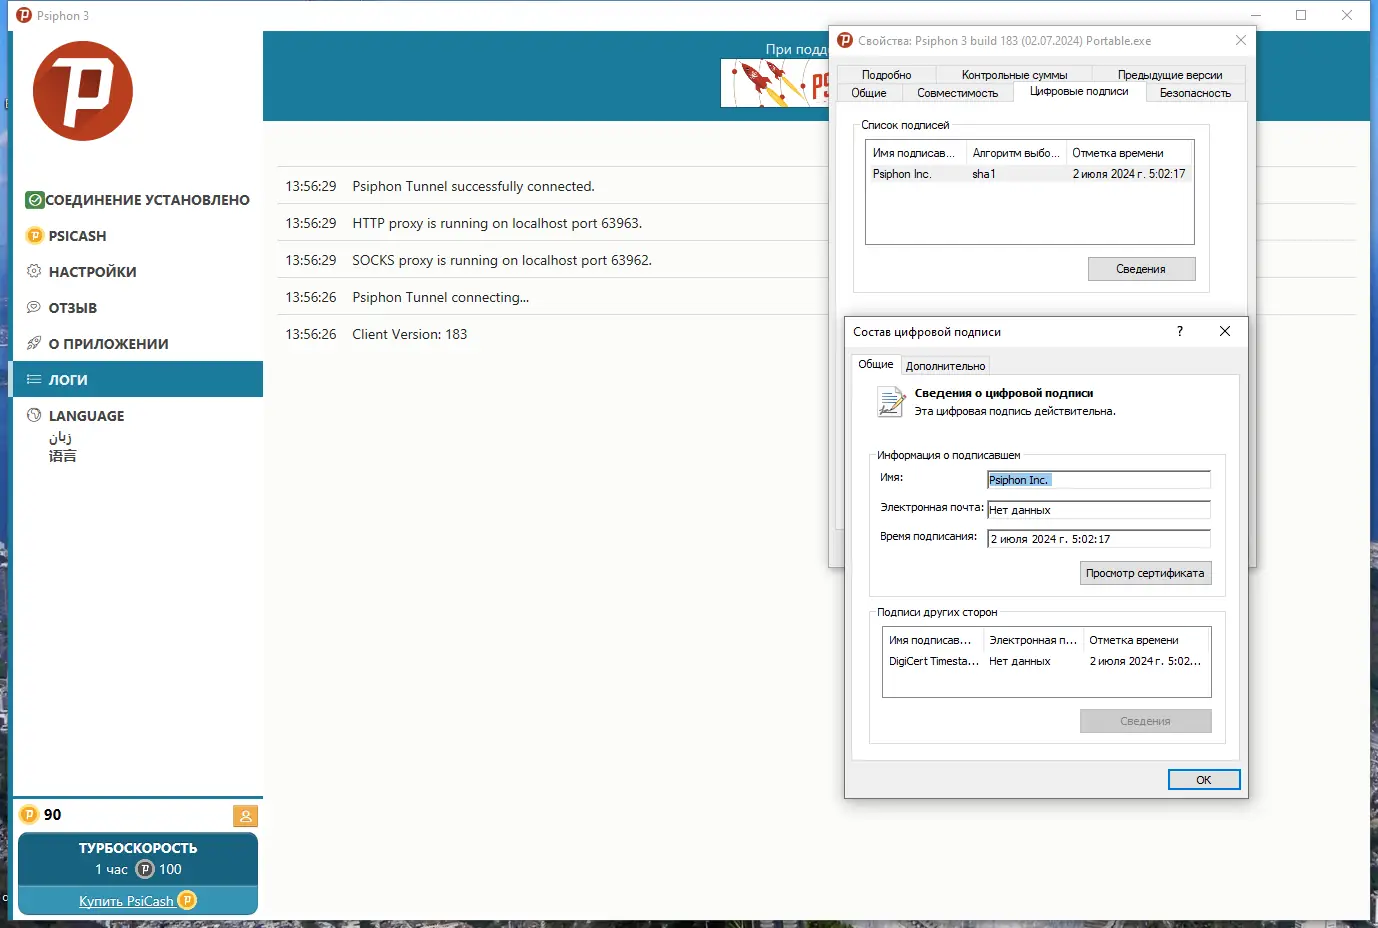Open Соединение установлено connection page
The image size is (1378, 928).
[138, 200]
